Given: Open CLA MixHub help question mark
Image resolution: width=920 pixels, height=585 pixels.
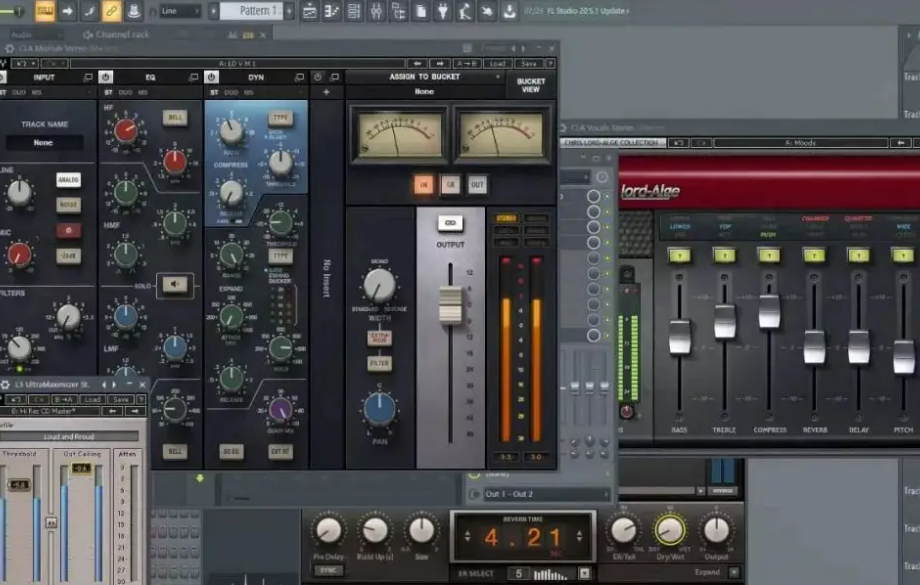Looking at the screenshot, I should pos(550,63).
